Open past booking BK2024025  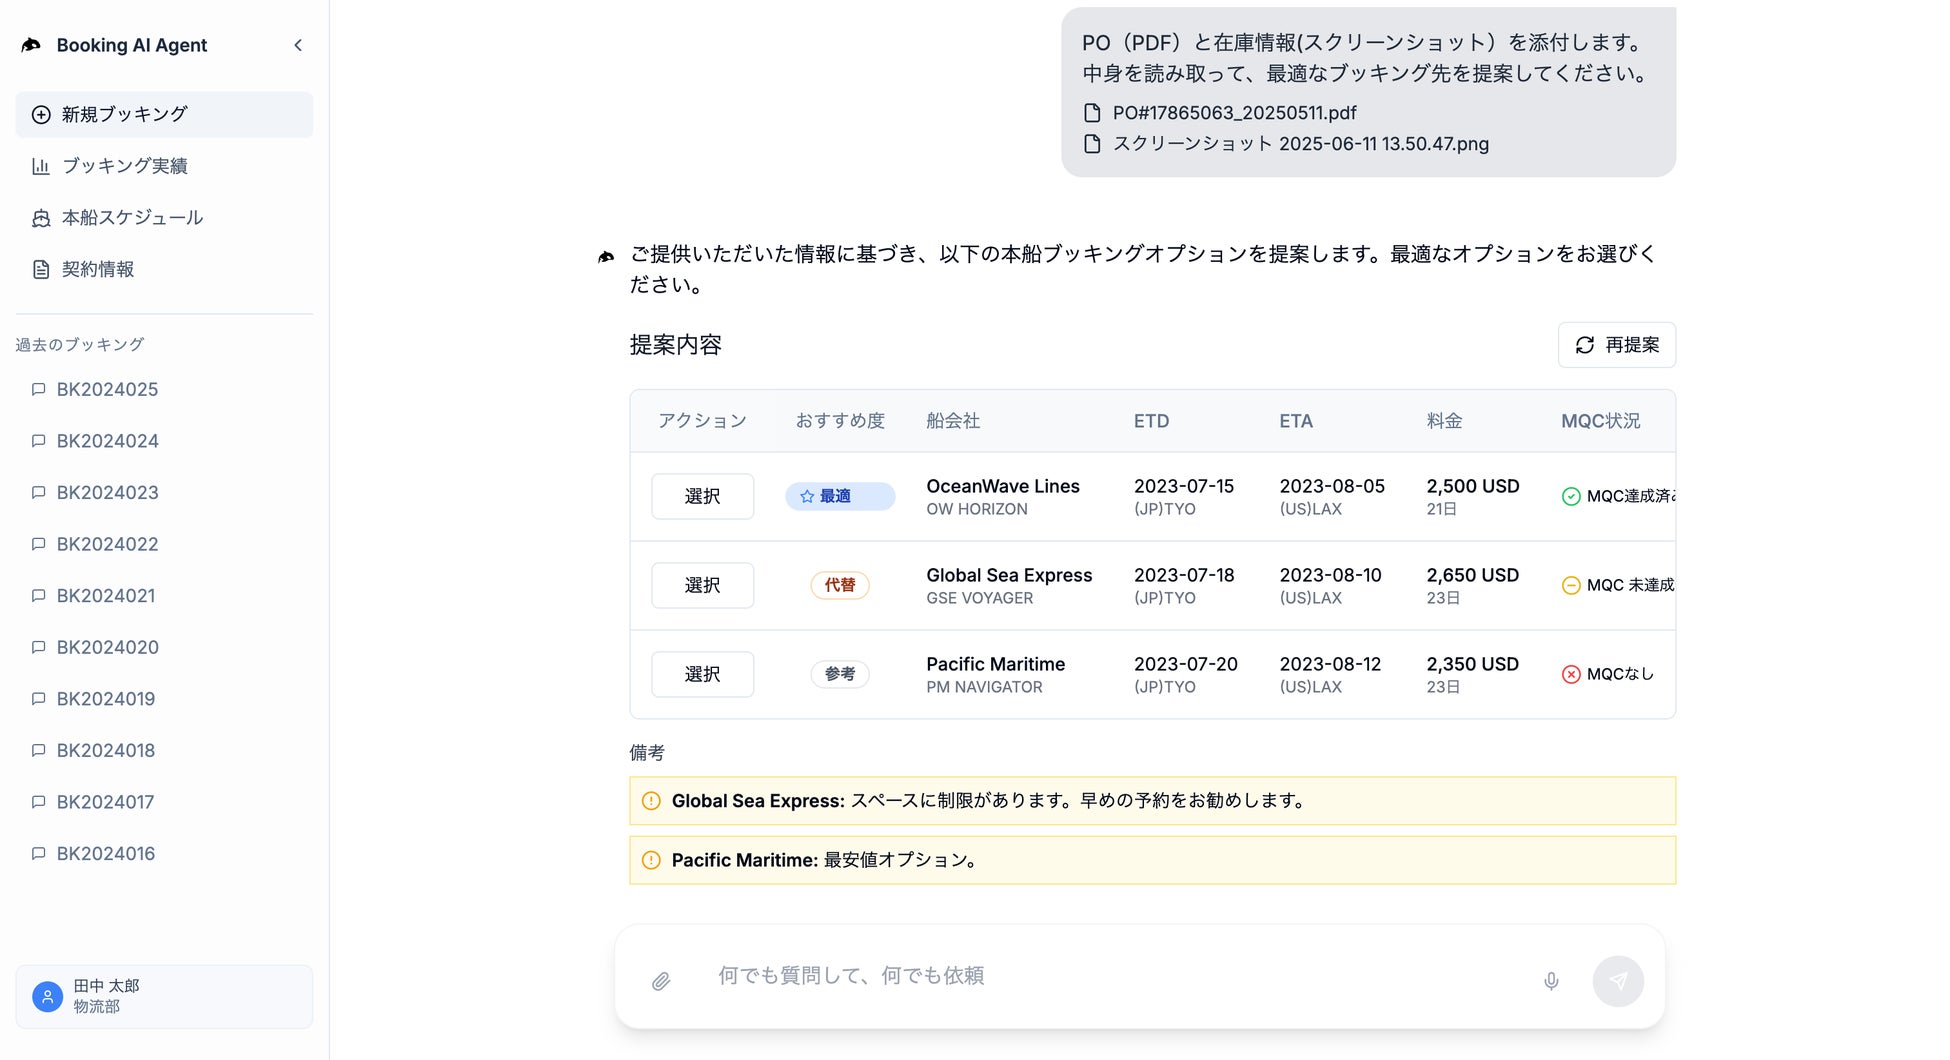[x=107, y=389]
